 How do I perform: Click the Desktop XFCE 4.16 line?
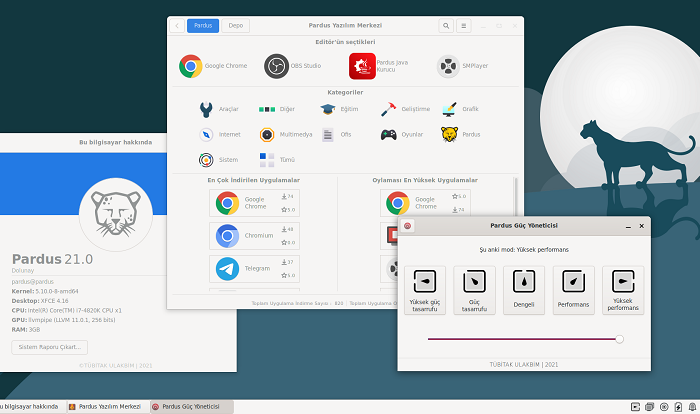click(40, 301)
